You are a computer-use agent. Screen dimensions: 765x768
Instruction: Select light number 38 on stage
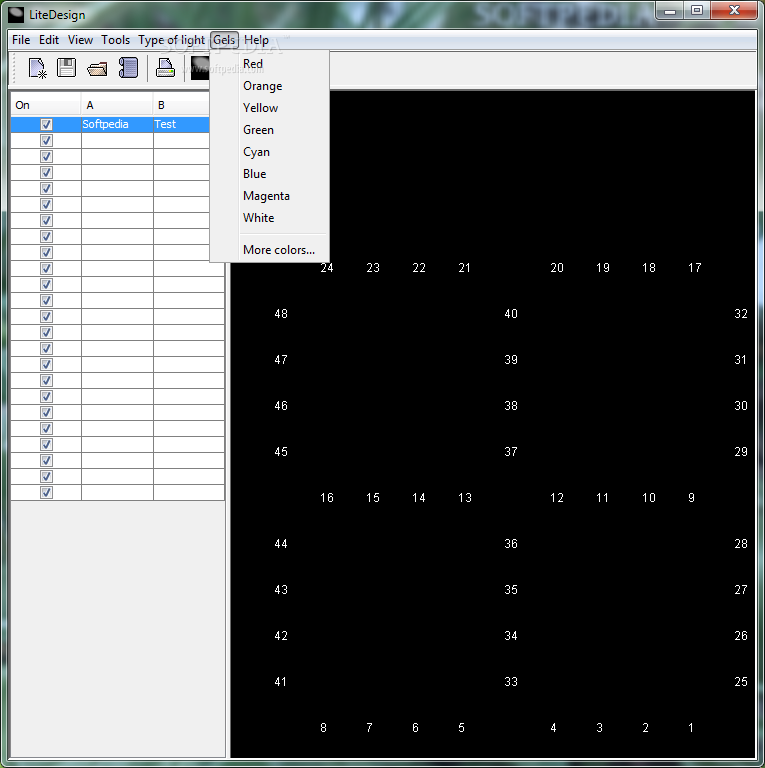[511, 406]
